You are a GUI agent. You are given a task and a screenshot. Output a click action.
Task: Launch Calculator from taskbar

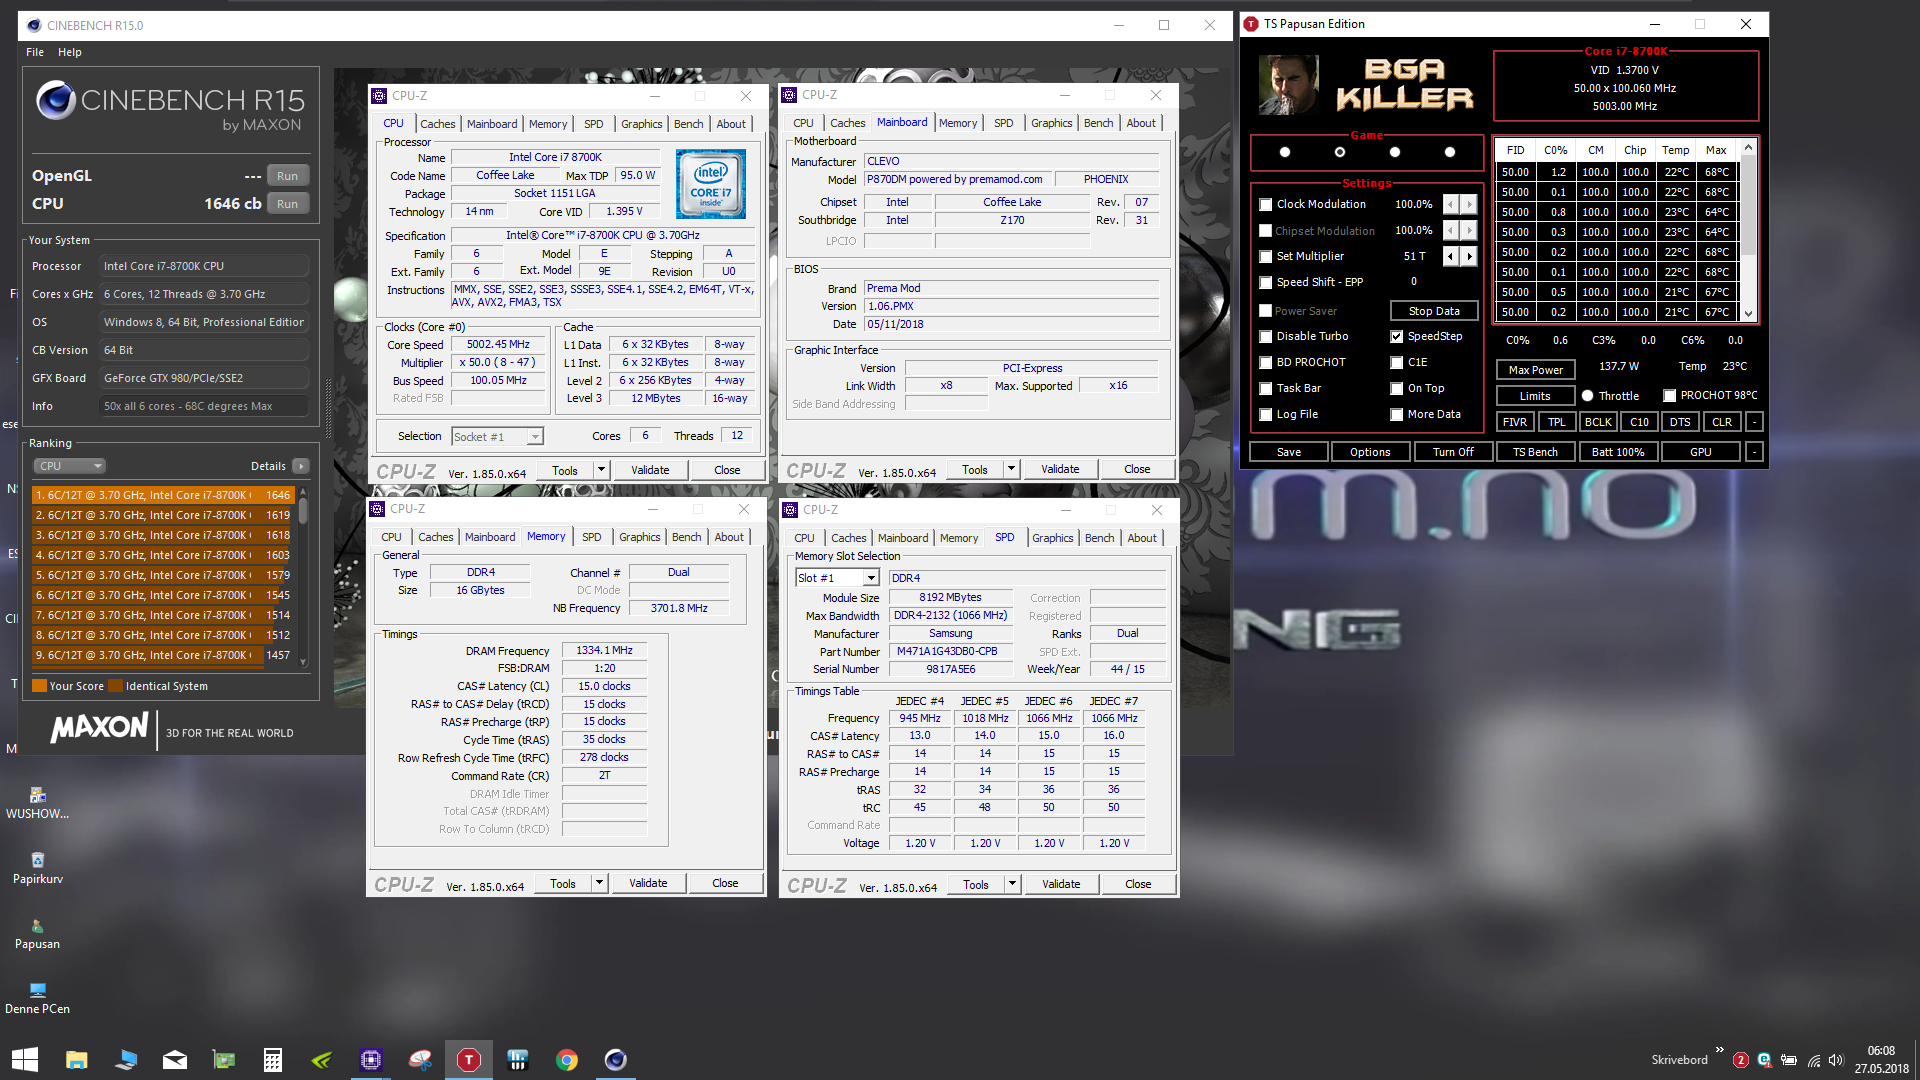pos(272,1059)
